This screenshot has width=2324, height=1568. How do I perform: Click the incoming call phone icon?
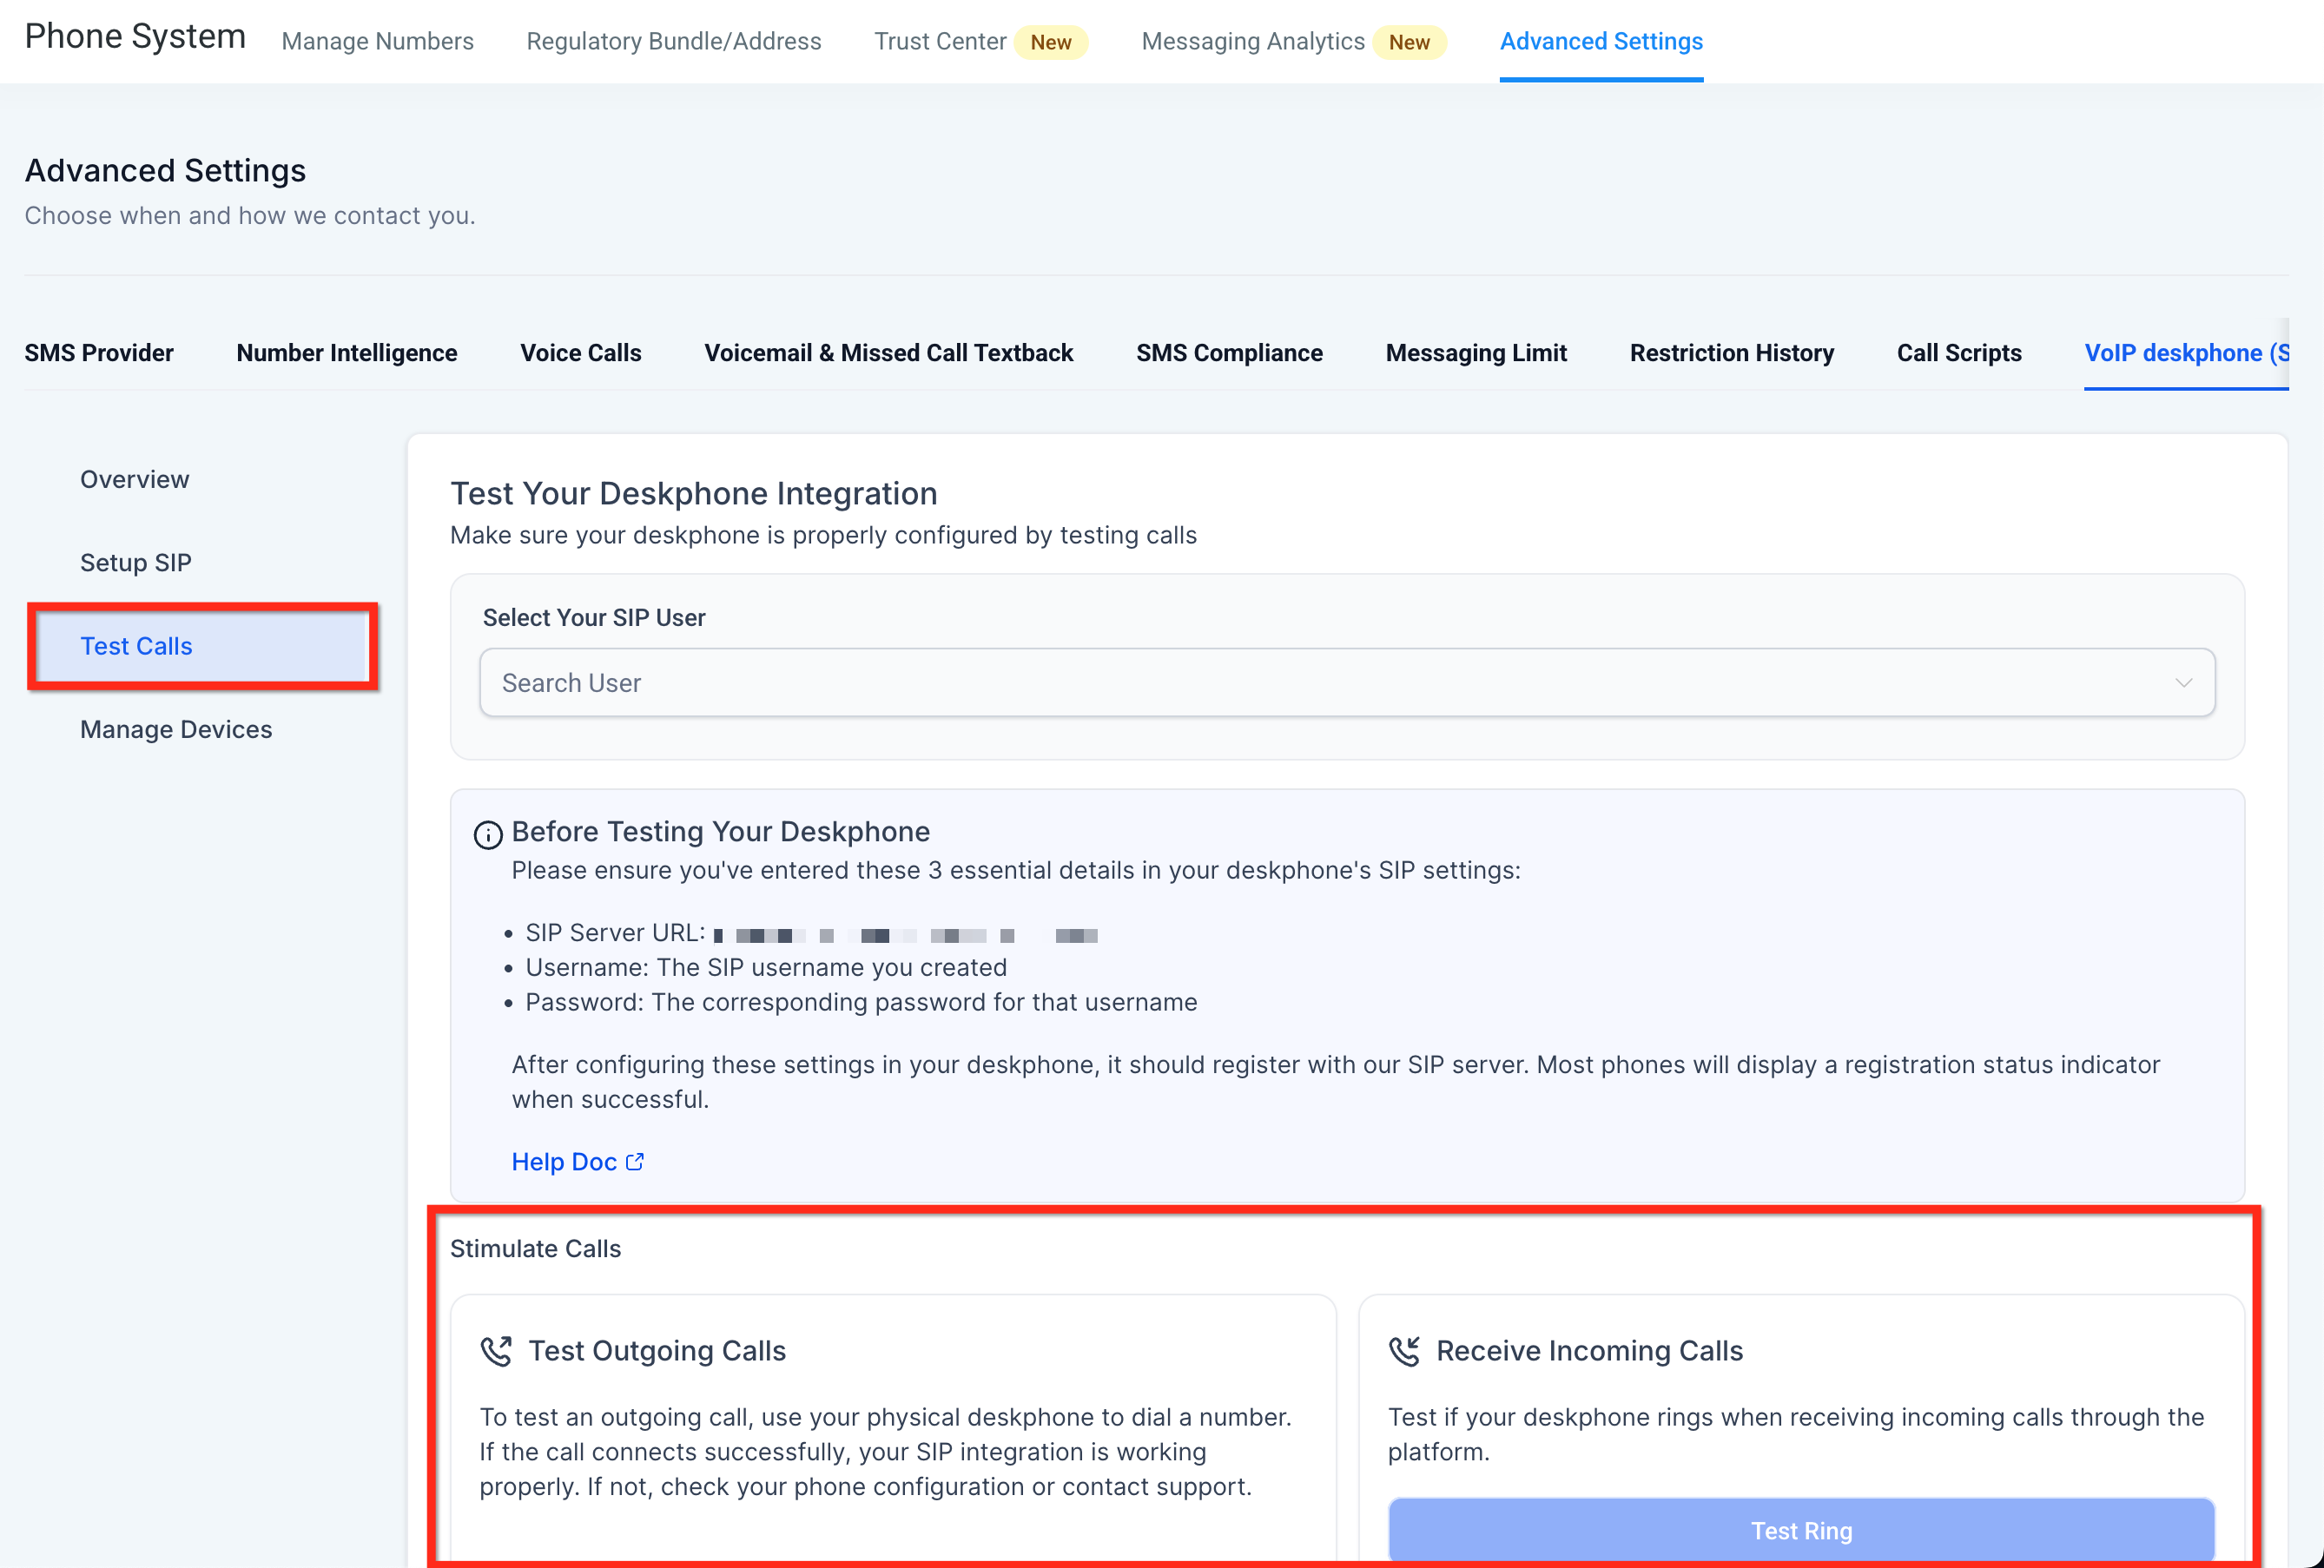(1404, 1351)
